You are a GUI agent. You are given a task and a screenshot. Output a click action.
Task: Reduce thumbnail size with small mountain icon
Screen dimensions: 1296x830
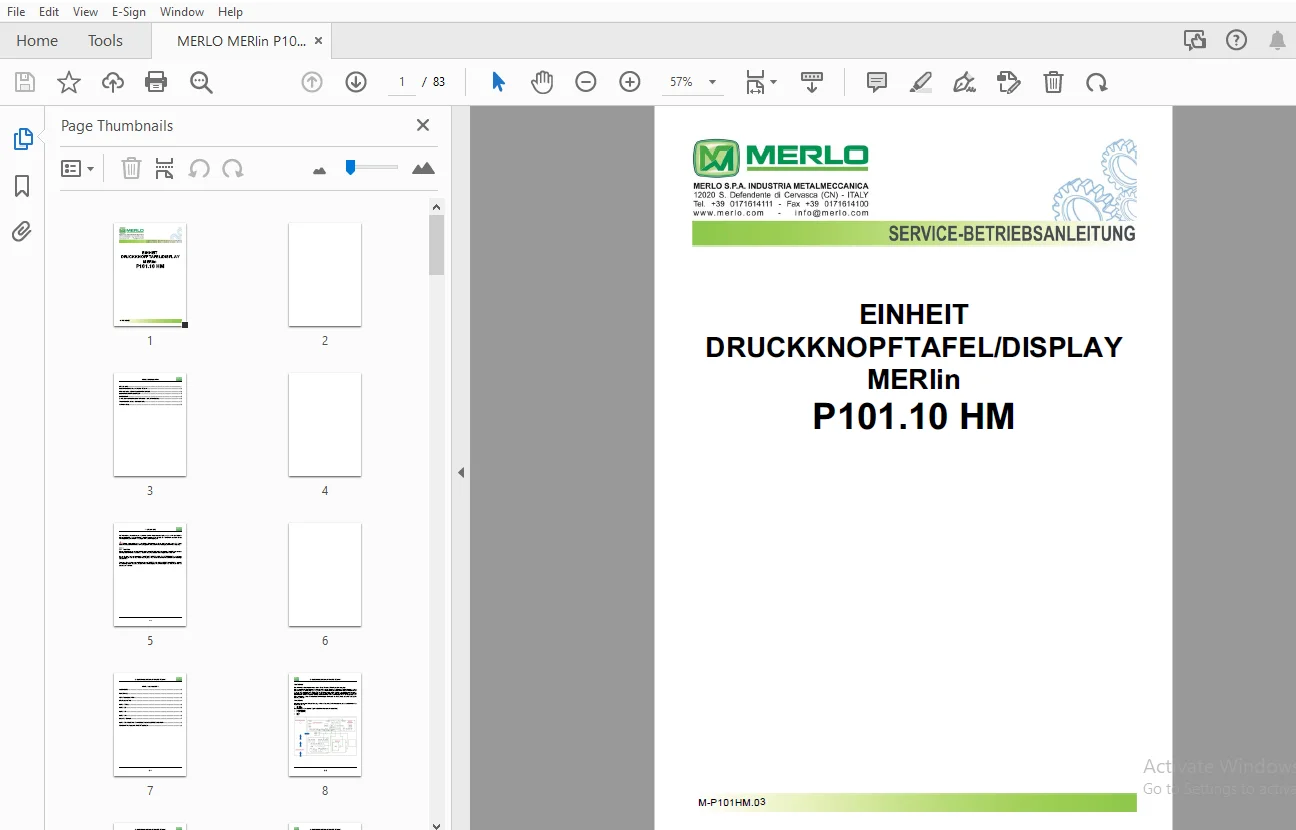click(x=320, y=170)
